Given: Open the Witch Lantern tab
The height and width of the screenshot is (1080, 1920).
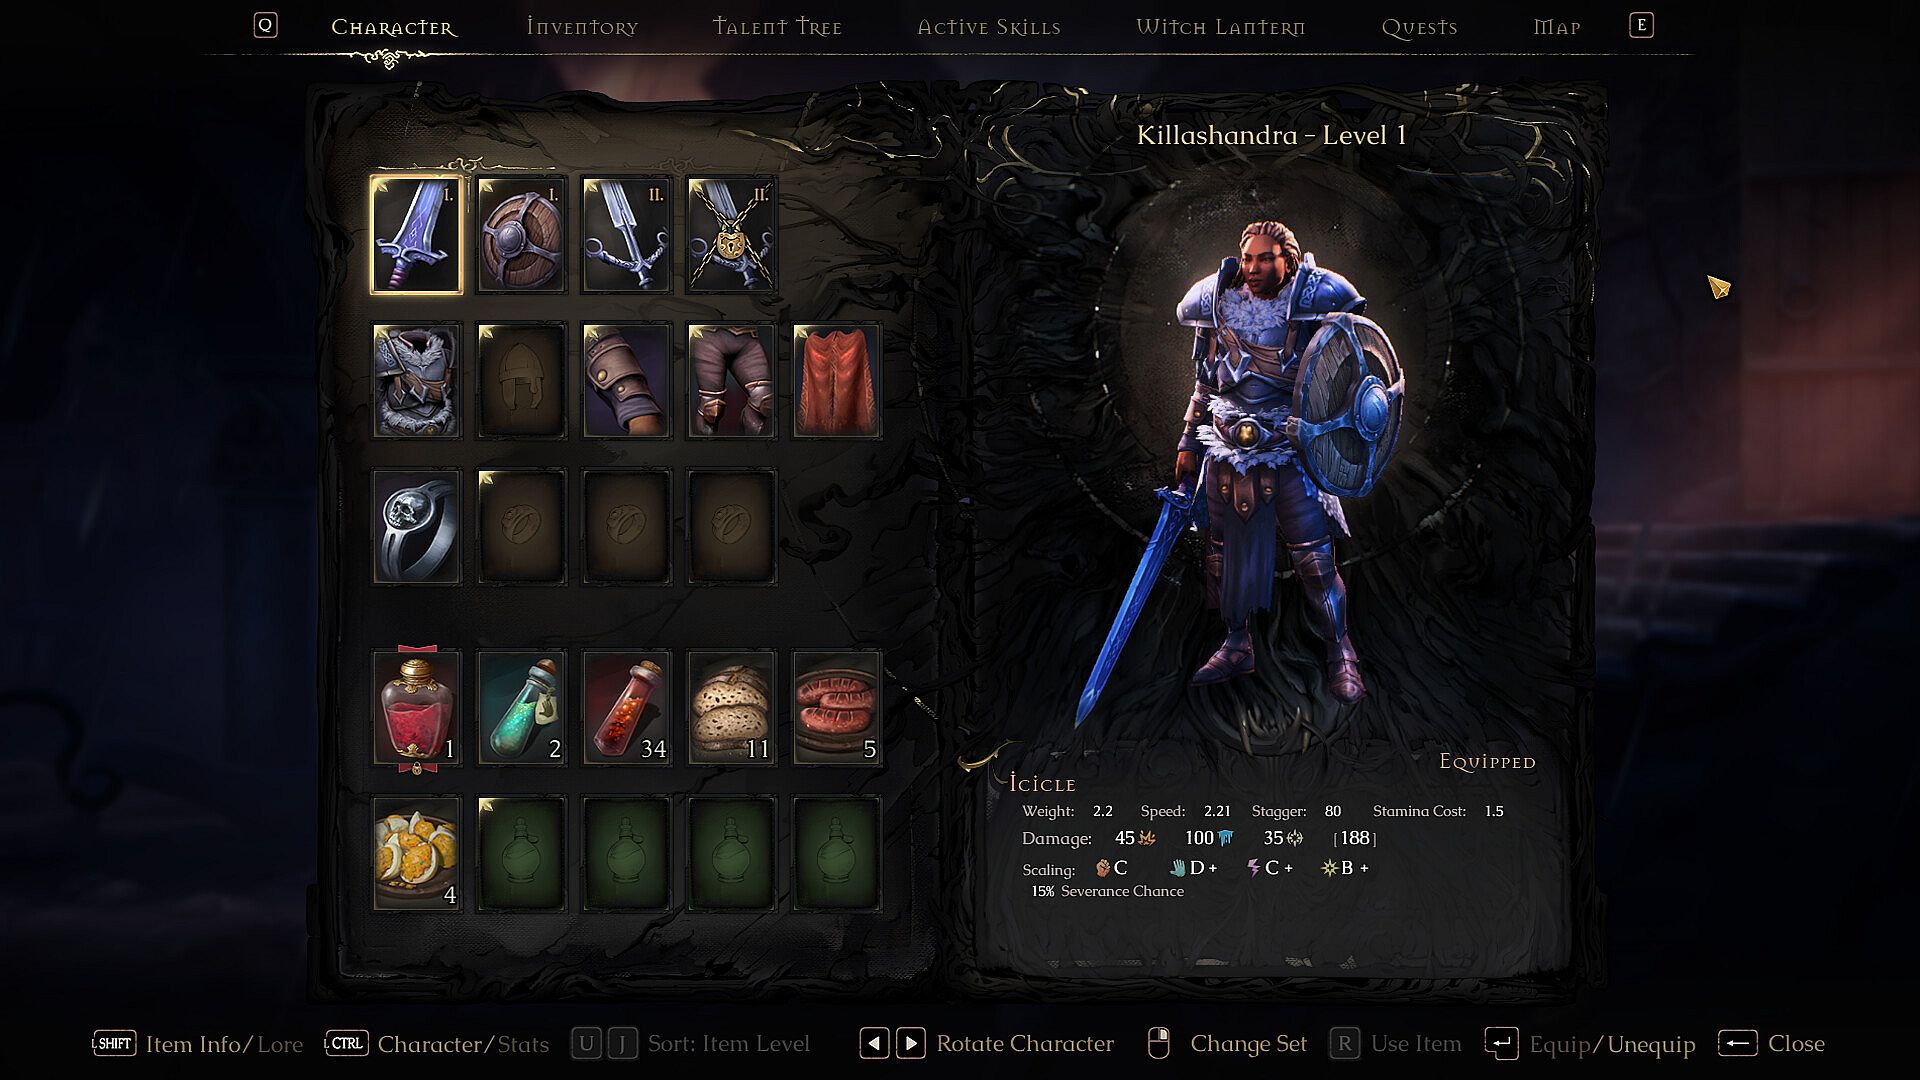Looking at the screenshot, I should click(1220, 27).
